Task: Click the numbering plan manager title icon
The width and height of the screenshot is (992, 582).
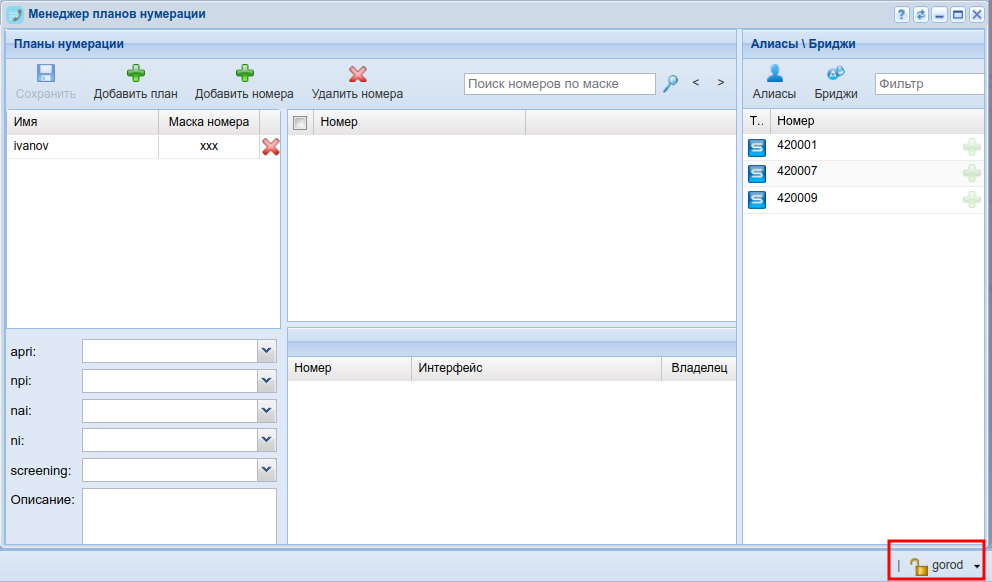Action: (x=15, y=15)
